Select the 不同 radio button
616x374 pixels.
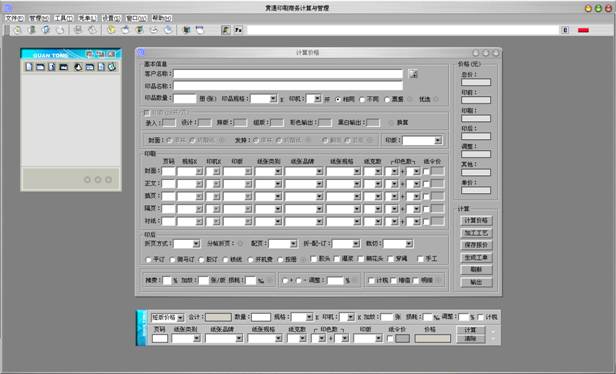click(x=362, y=99)
